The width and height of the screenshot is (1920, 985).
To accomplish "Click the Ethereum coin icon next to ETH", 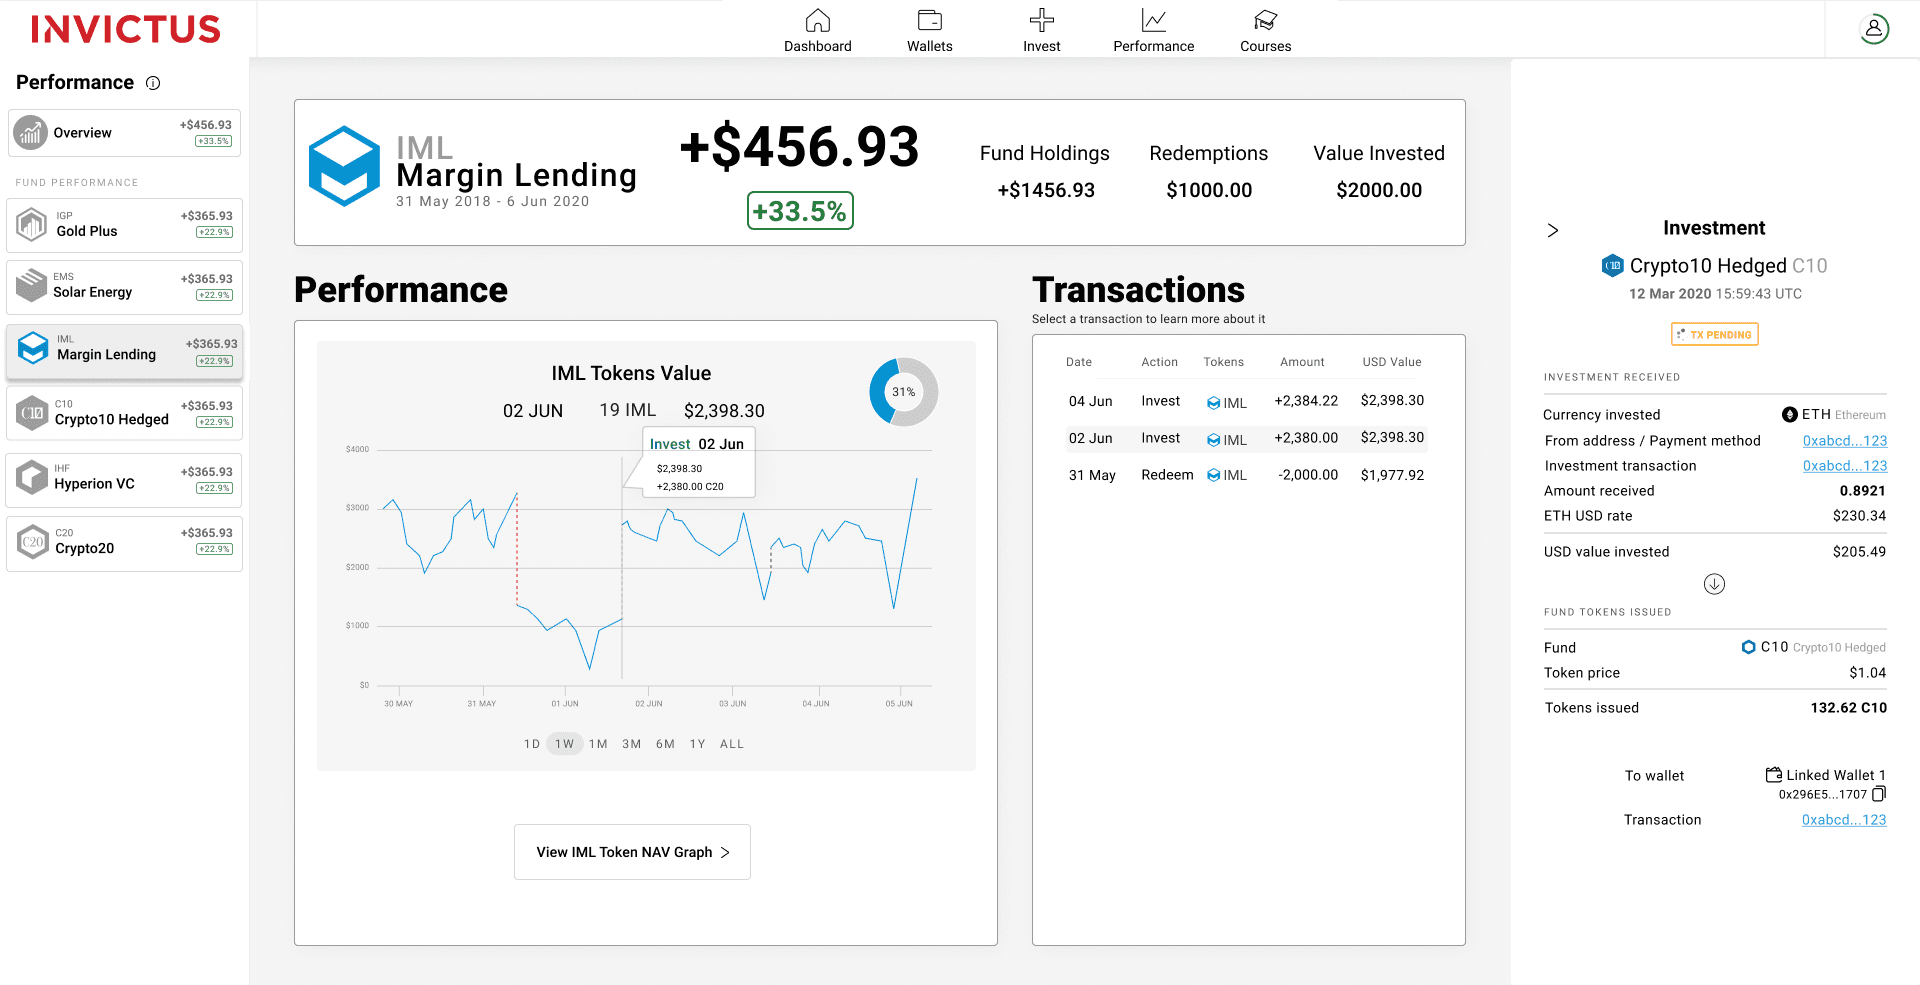I will (1790, 414).
